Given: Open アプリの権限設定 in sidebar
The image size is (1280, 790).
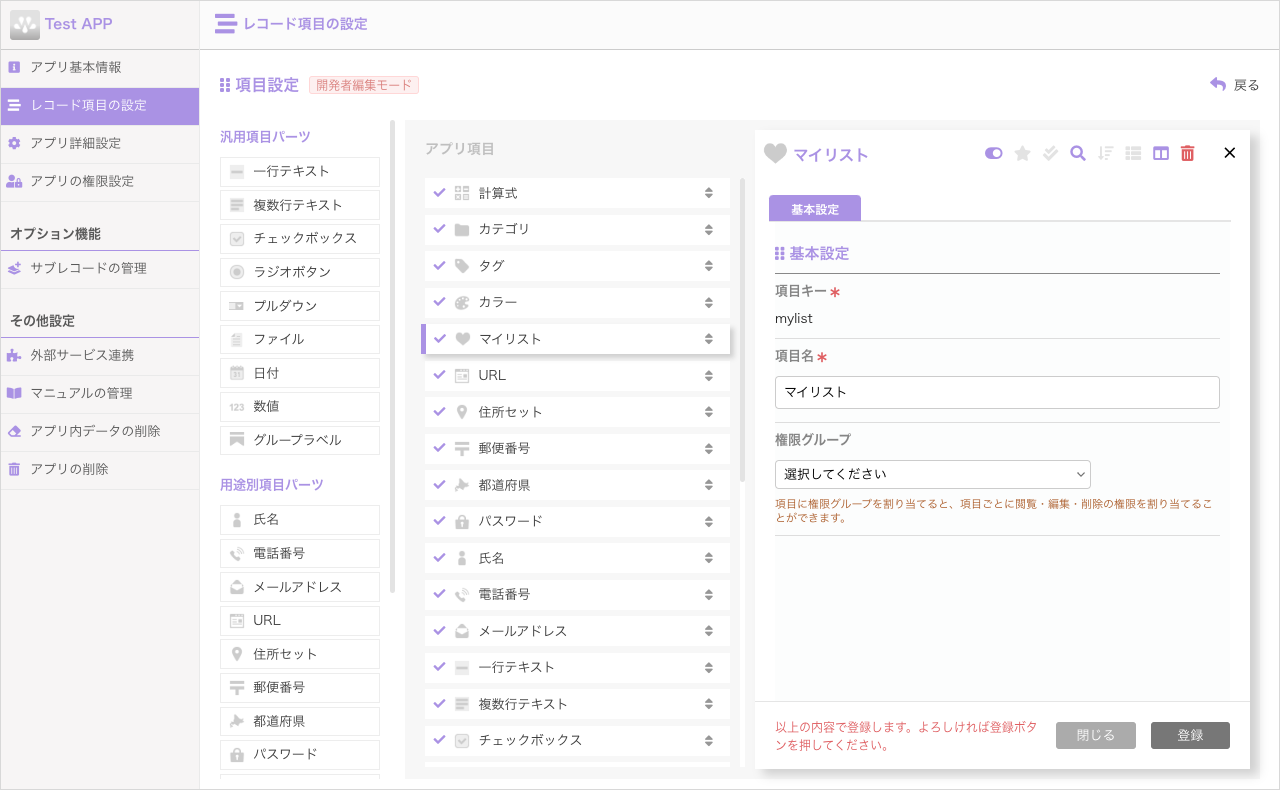Looking at the screenshot, I should 100,181.
